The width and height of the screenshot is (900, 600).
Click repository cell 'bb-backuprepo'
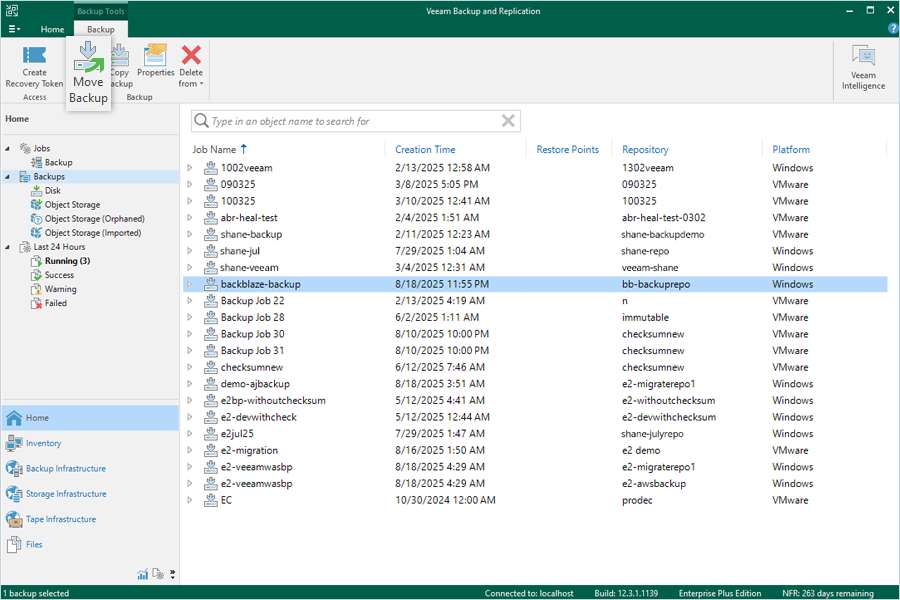[656, 284]
